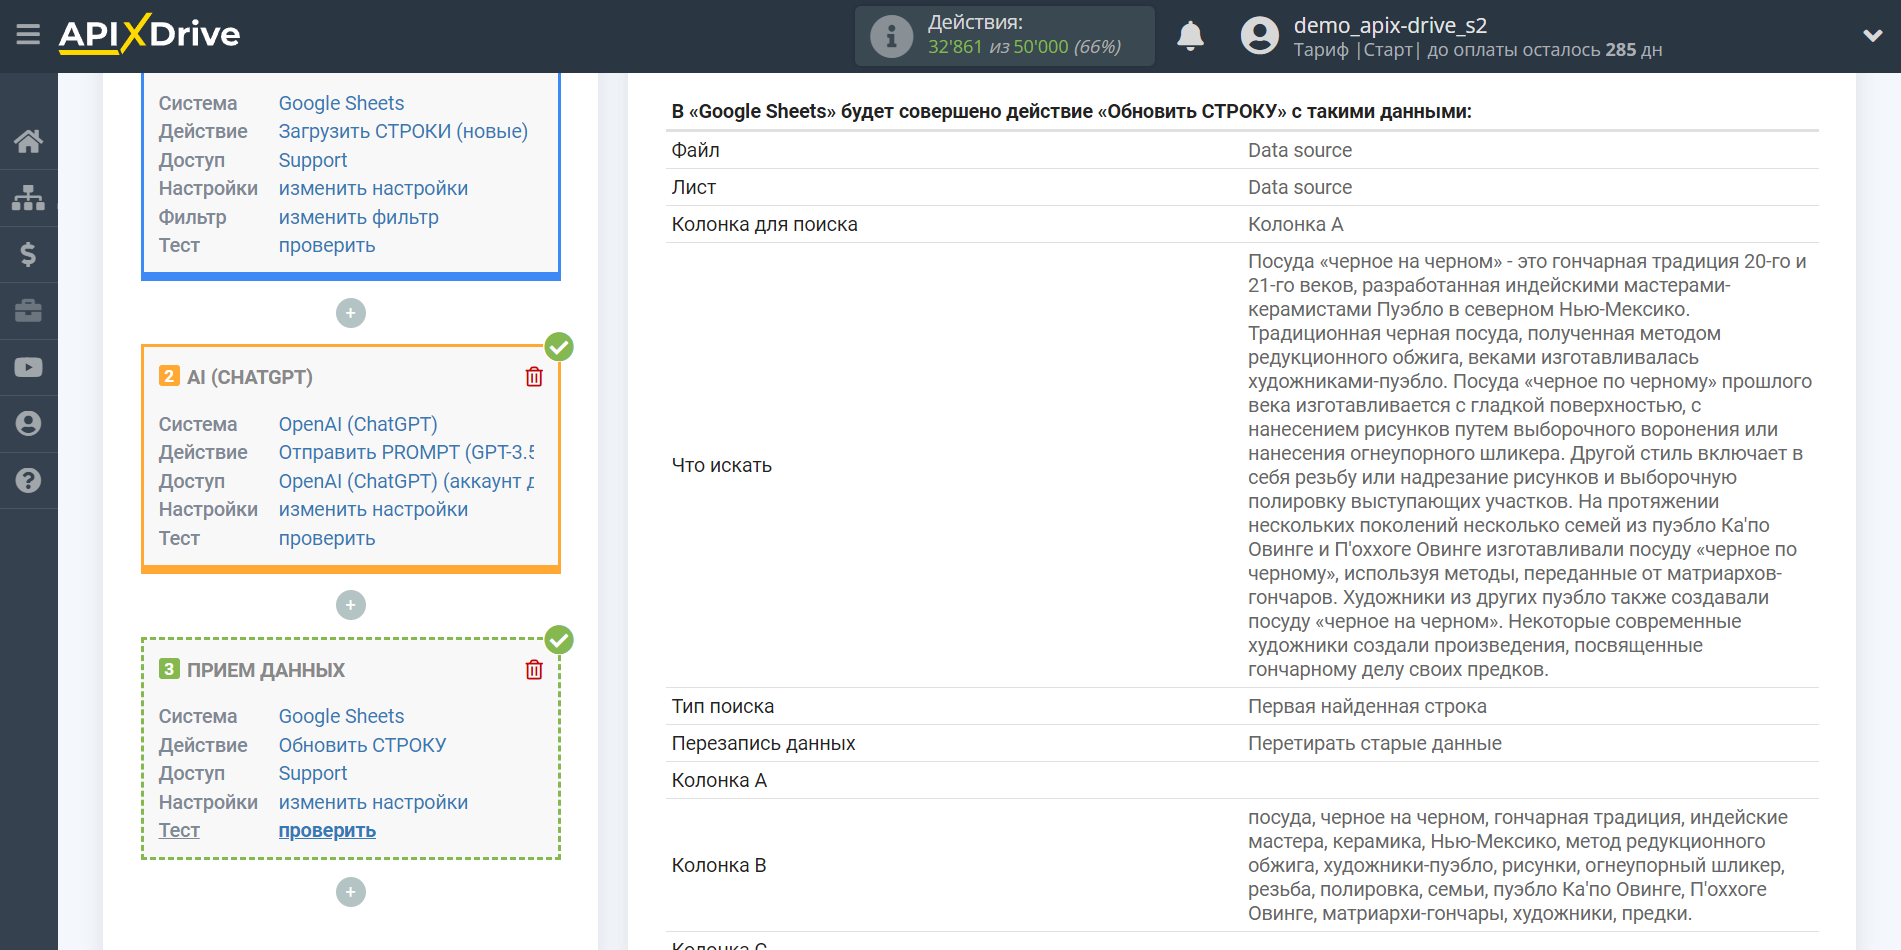Click изменить настройки in source block
Screen dimensions: 1901x950
click(x=373, y=188)
